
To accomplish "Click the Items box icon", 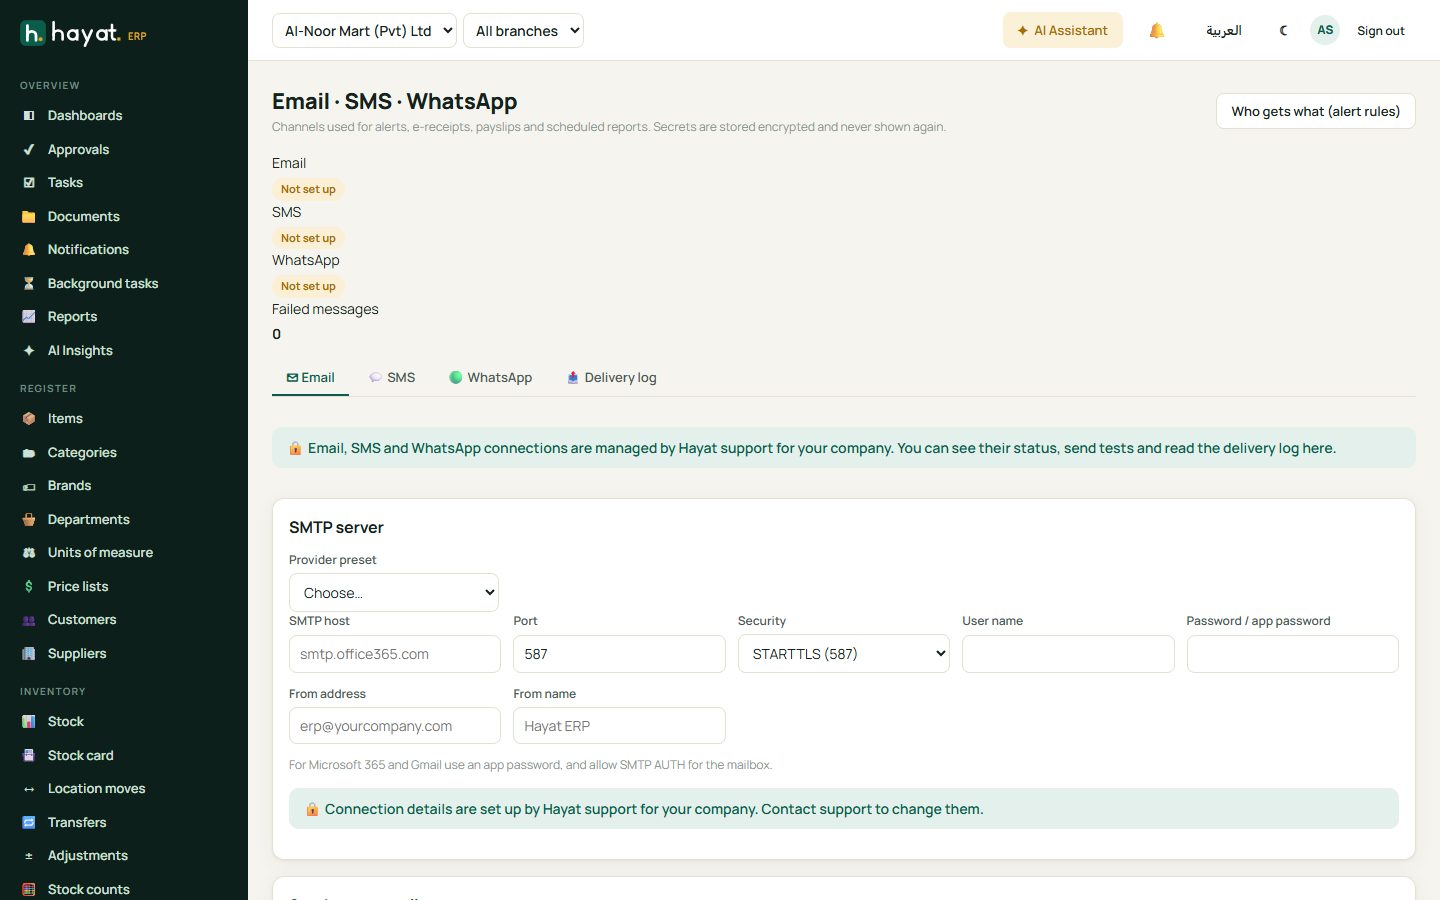I will 29,419.
